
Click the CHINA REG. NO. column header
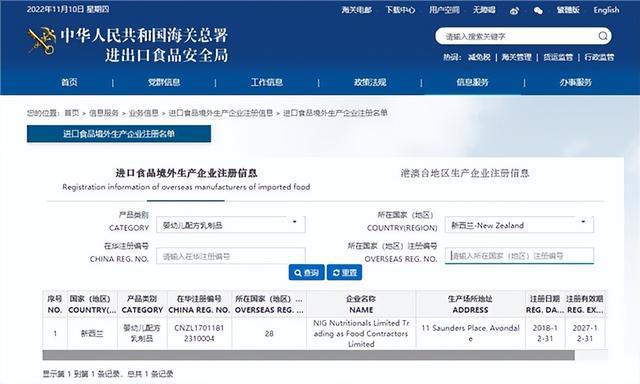click(x=199, y=304)
